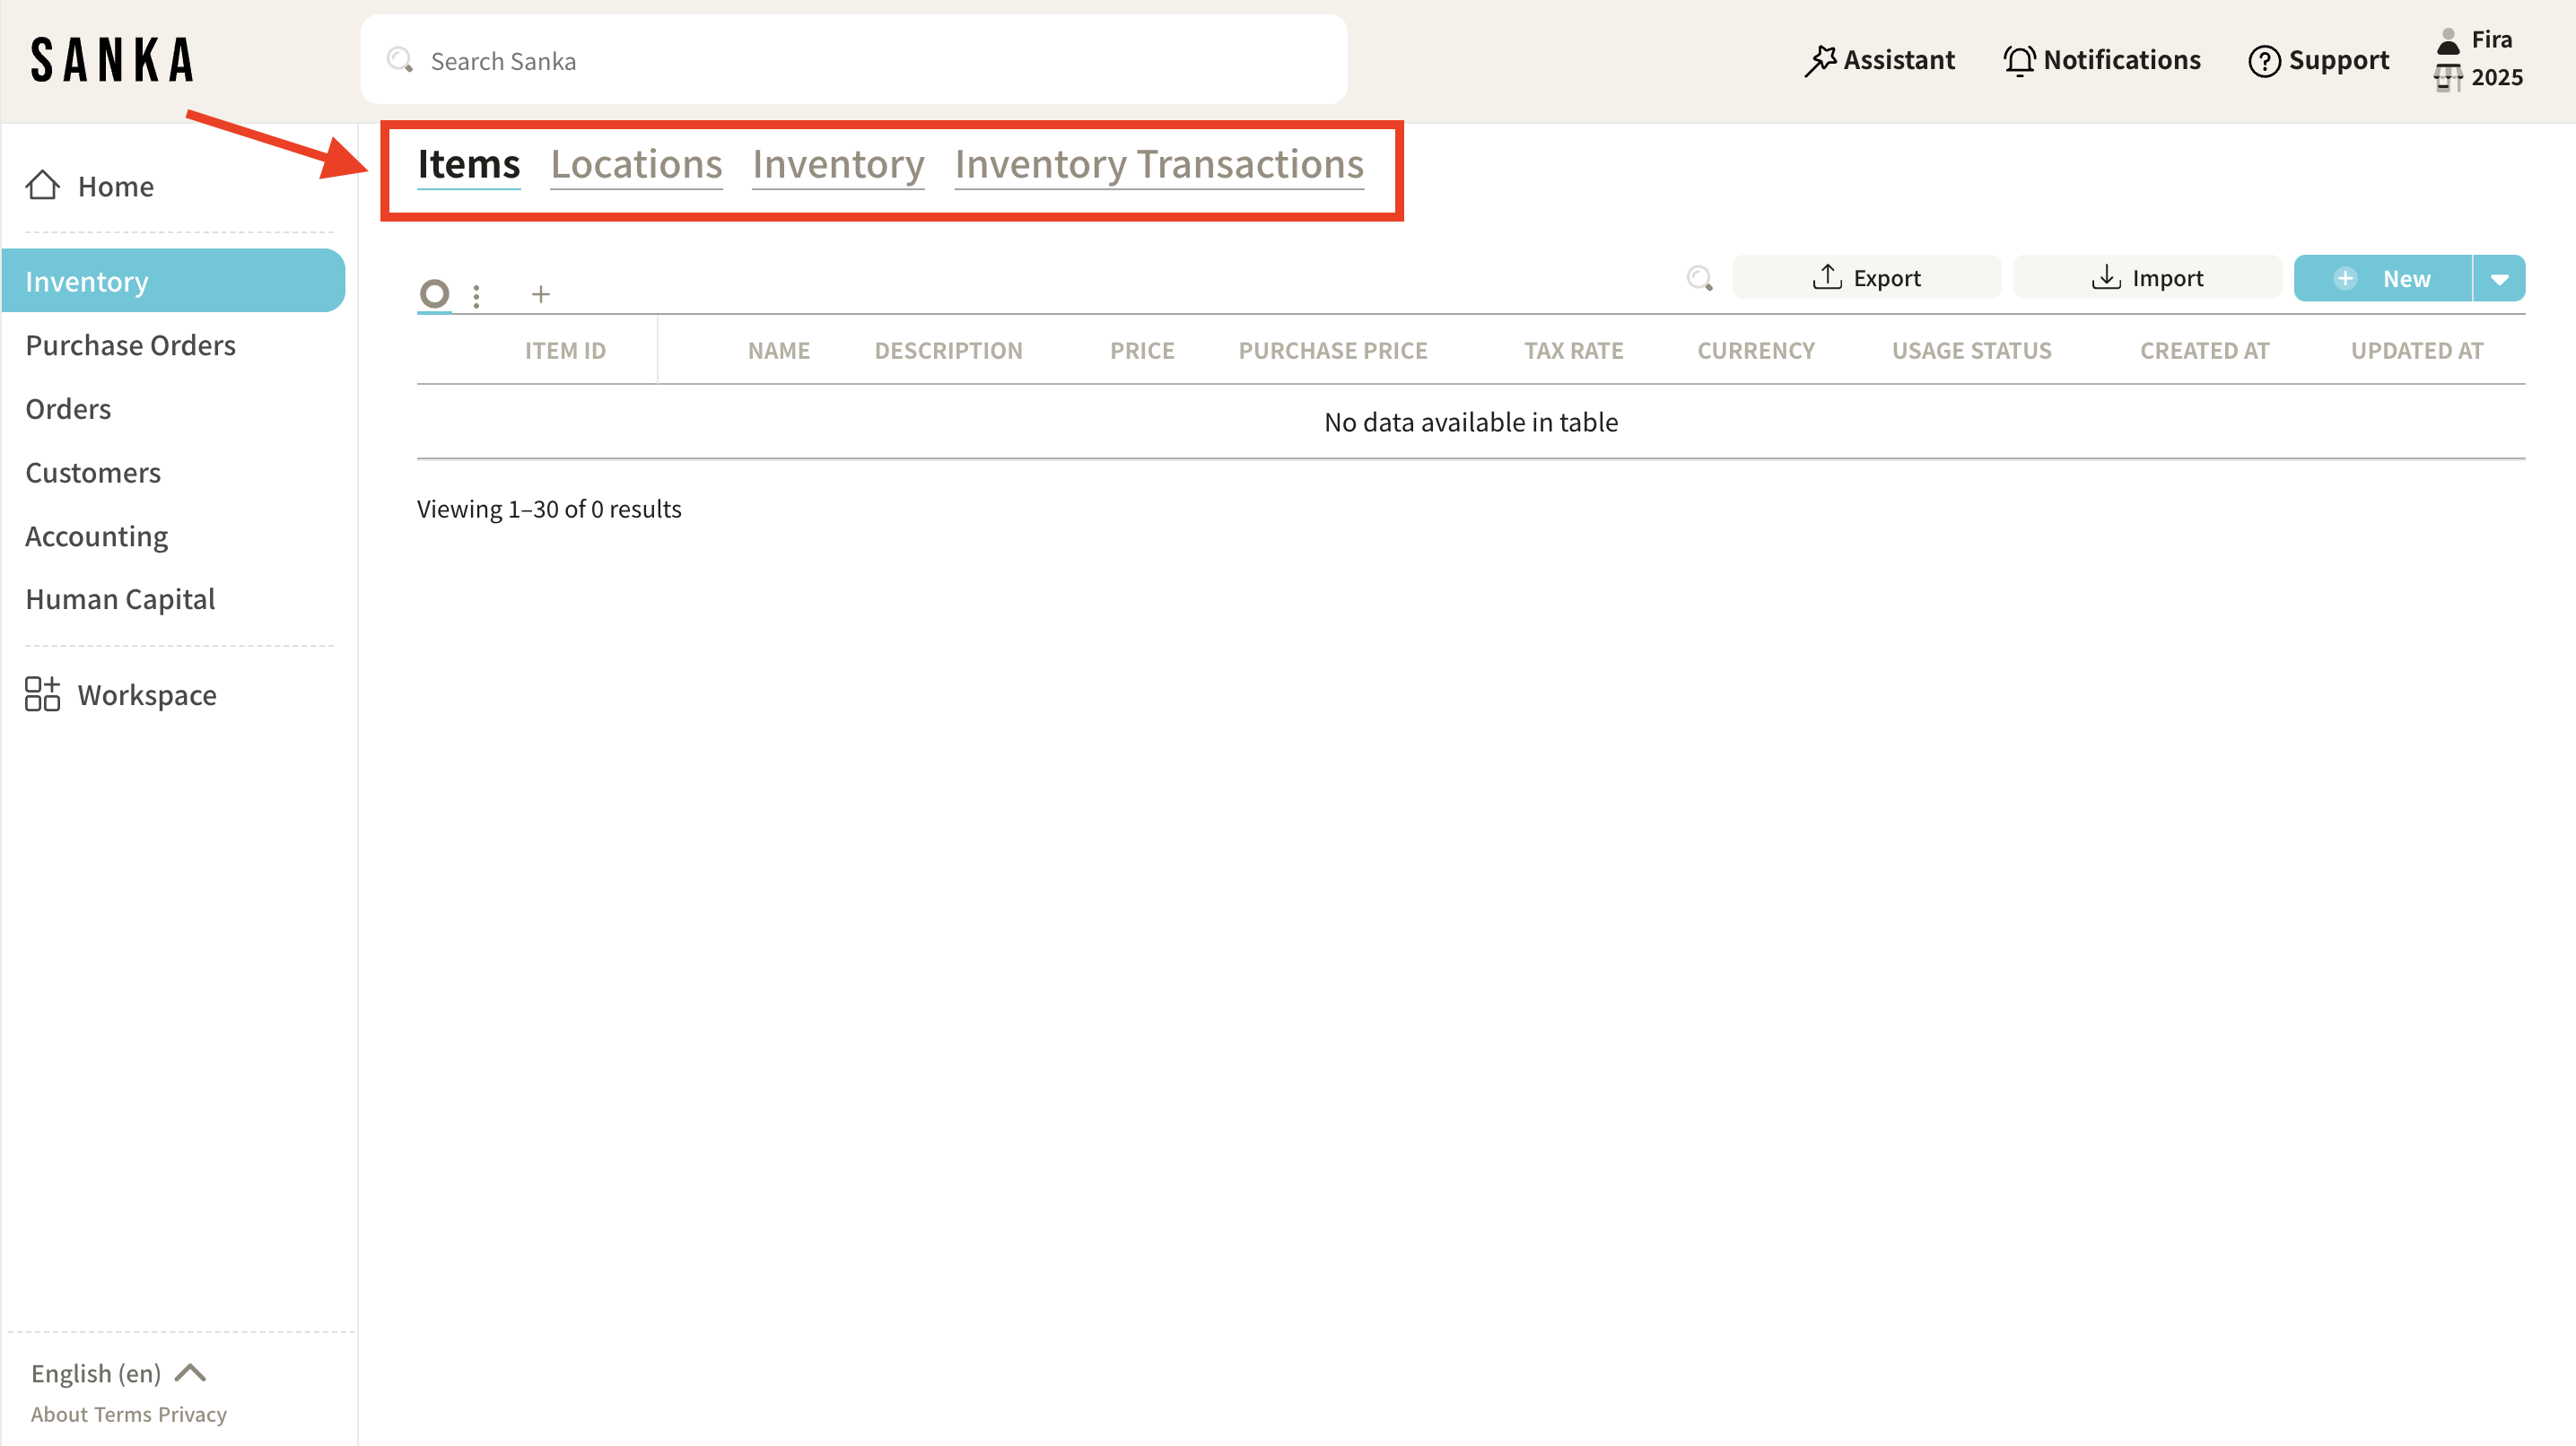Add a new view with plus icon
Image resolution: width=2576 pixels, height=1446 pixels.
(541, 294)
